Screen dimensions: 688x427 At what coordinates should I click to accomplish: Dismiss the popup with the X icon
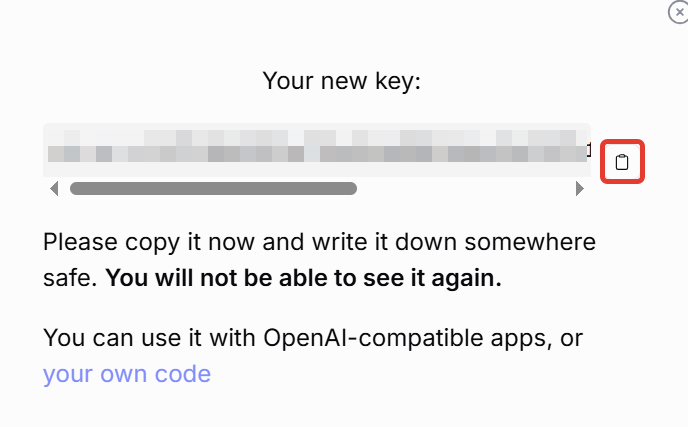point(677,11)
